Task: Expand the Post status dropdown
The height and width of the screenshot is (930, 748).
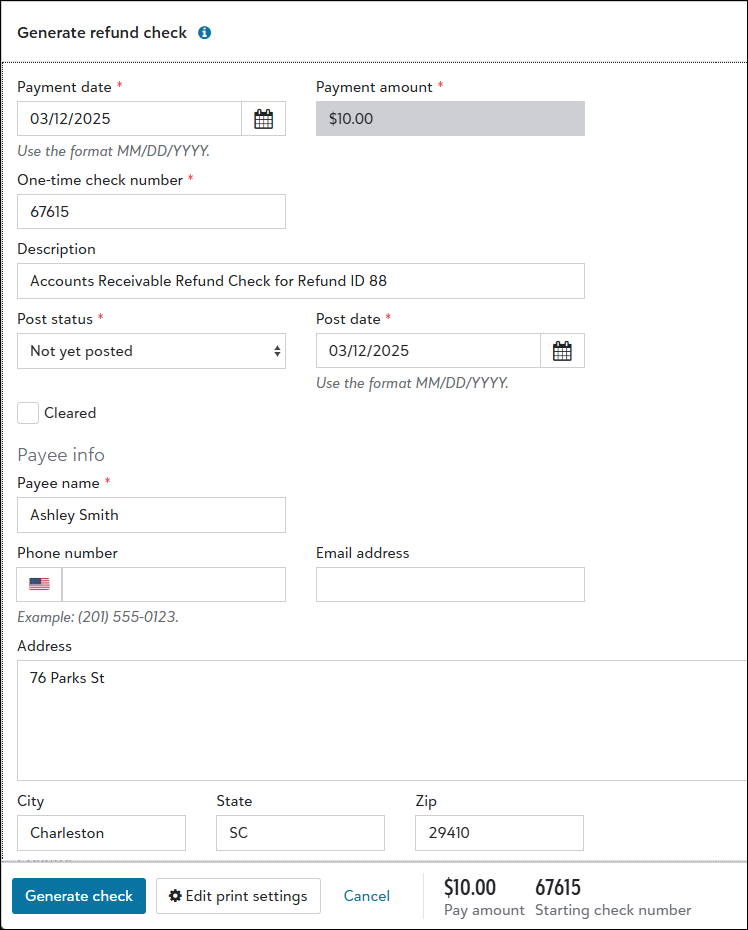Action: coord(151,351)
